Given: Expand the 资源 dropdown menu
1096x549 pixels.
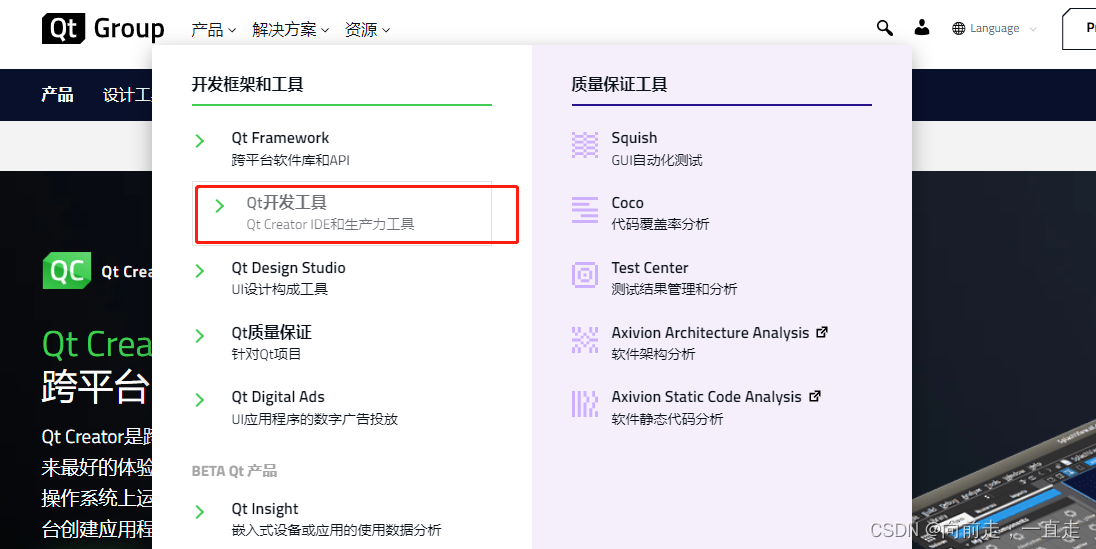Looking at the screenshot, I should click(367, 30).
